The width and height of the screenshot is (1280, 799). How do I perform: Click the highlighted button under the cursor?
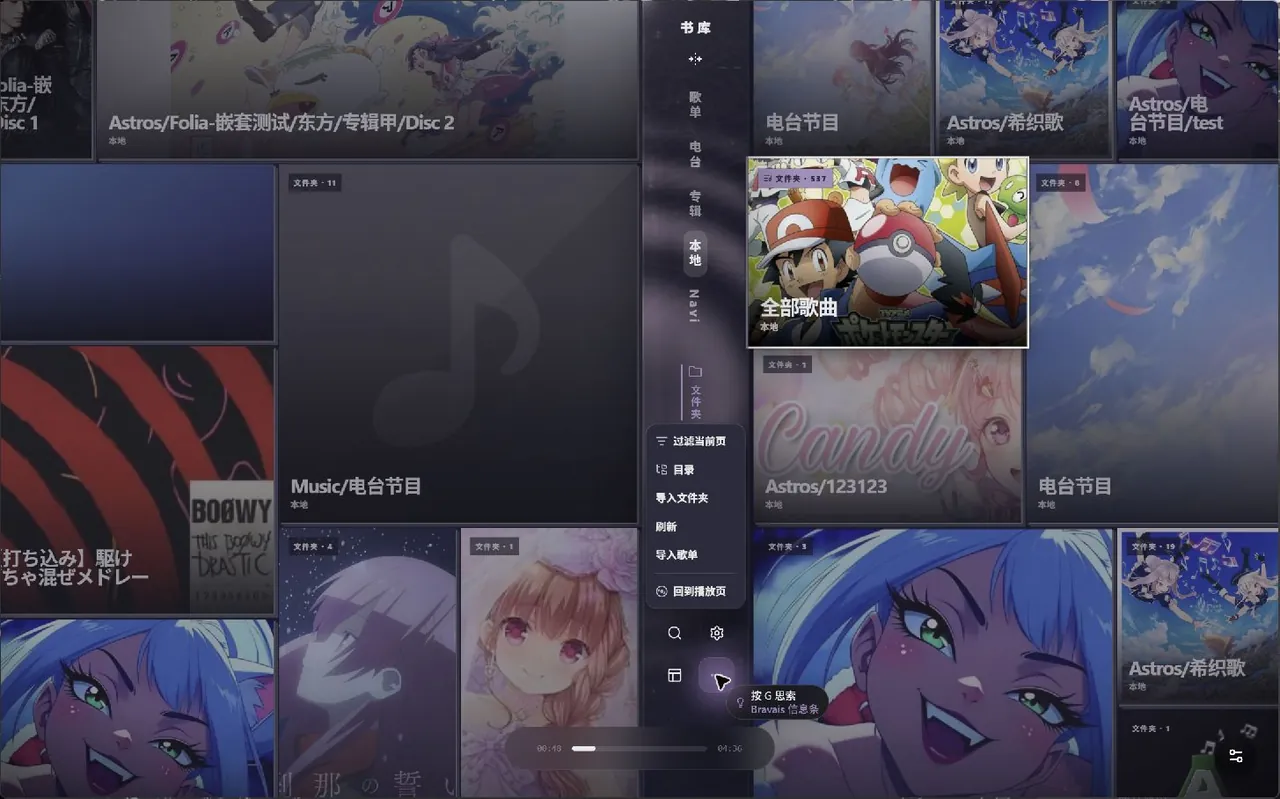[x=717, y=676]
